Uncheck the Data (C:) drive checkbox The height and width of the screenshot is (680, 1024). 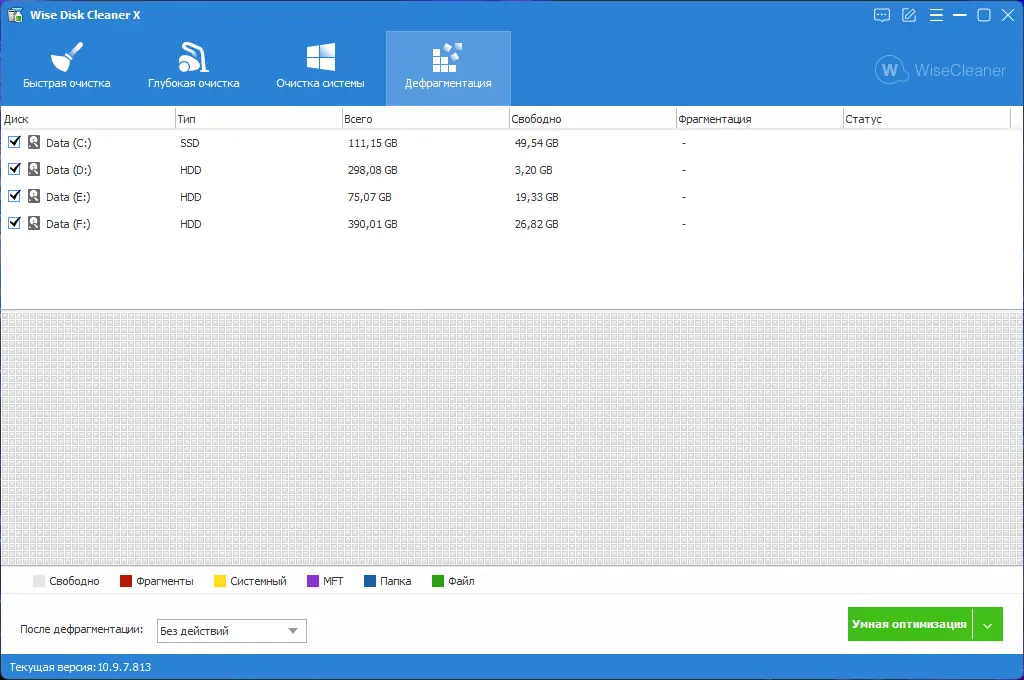[x=14, y=142]
